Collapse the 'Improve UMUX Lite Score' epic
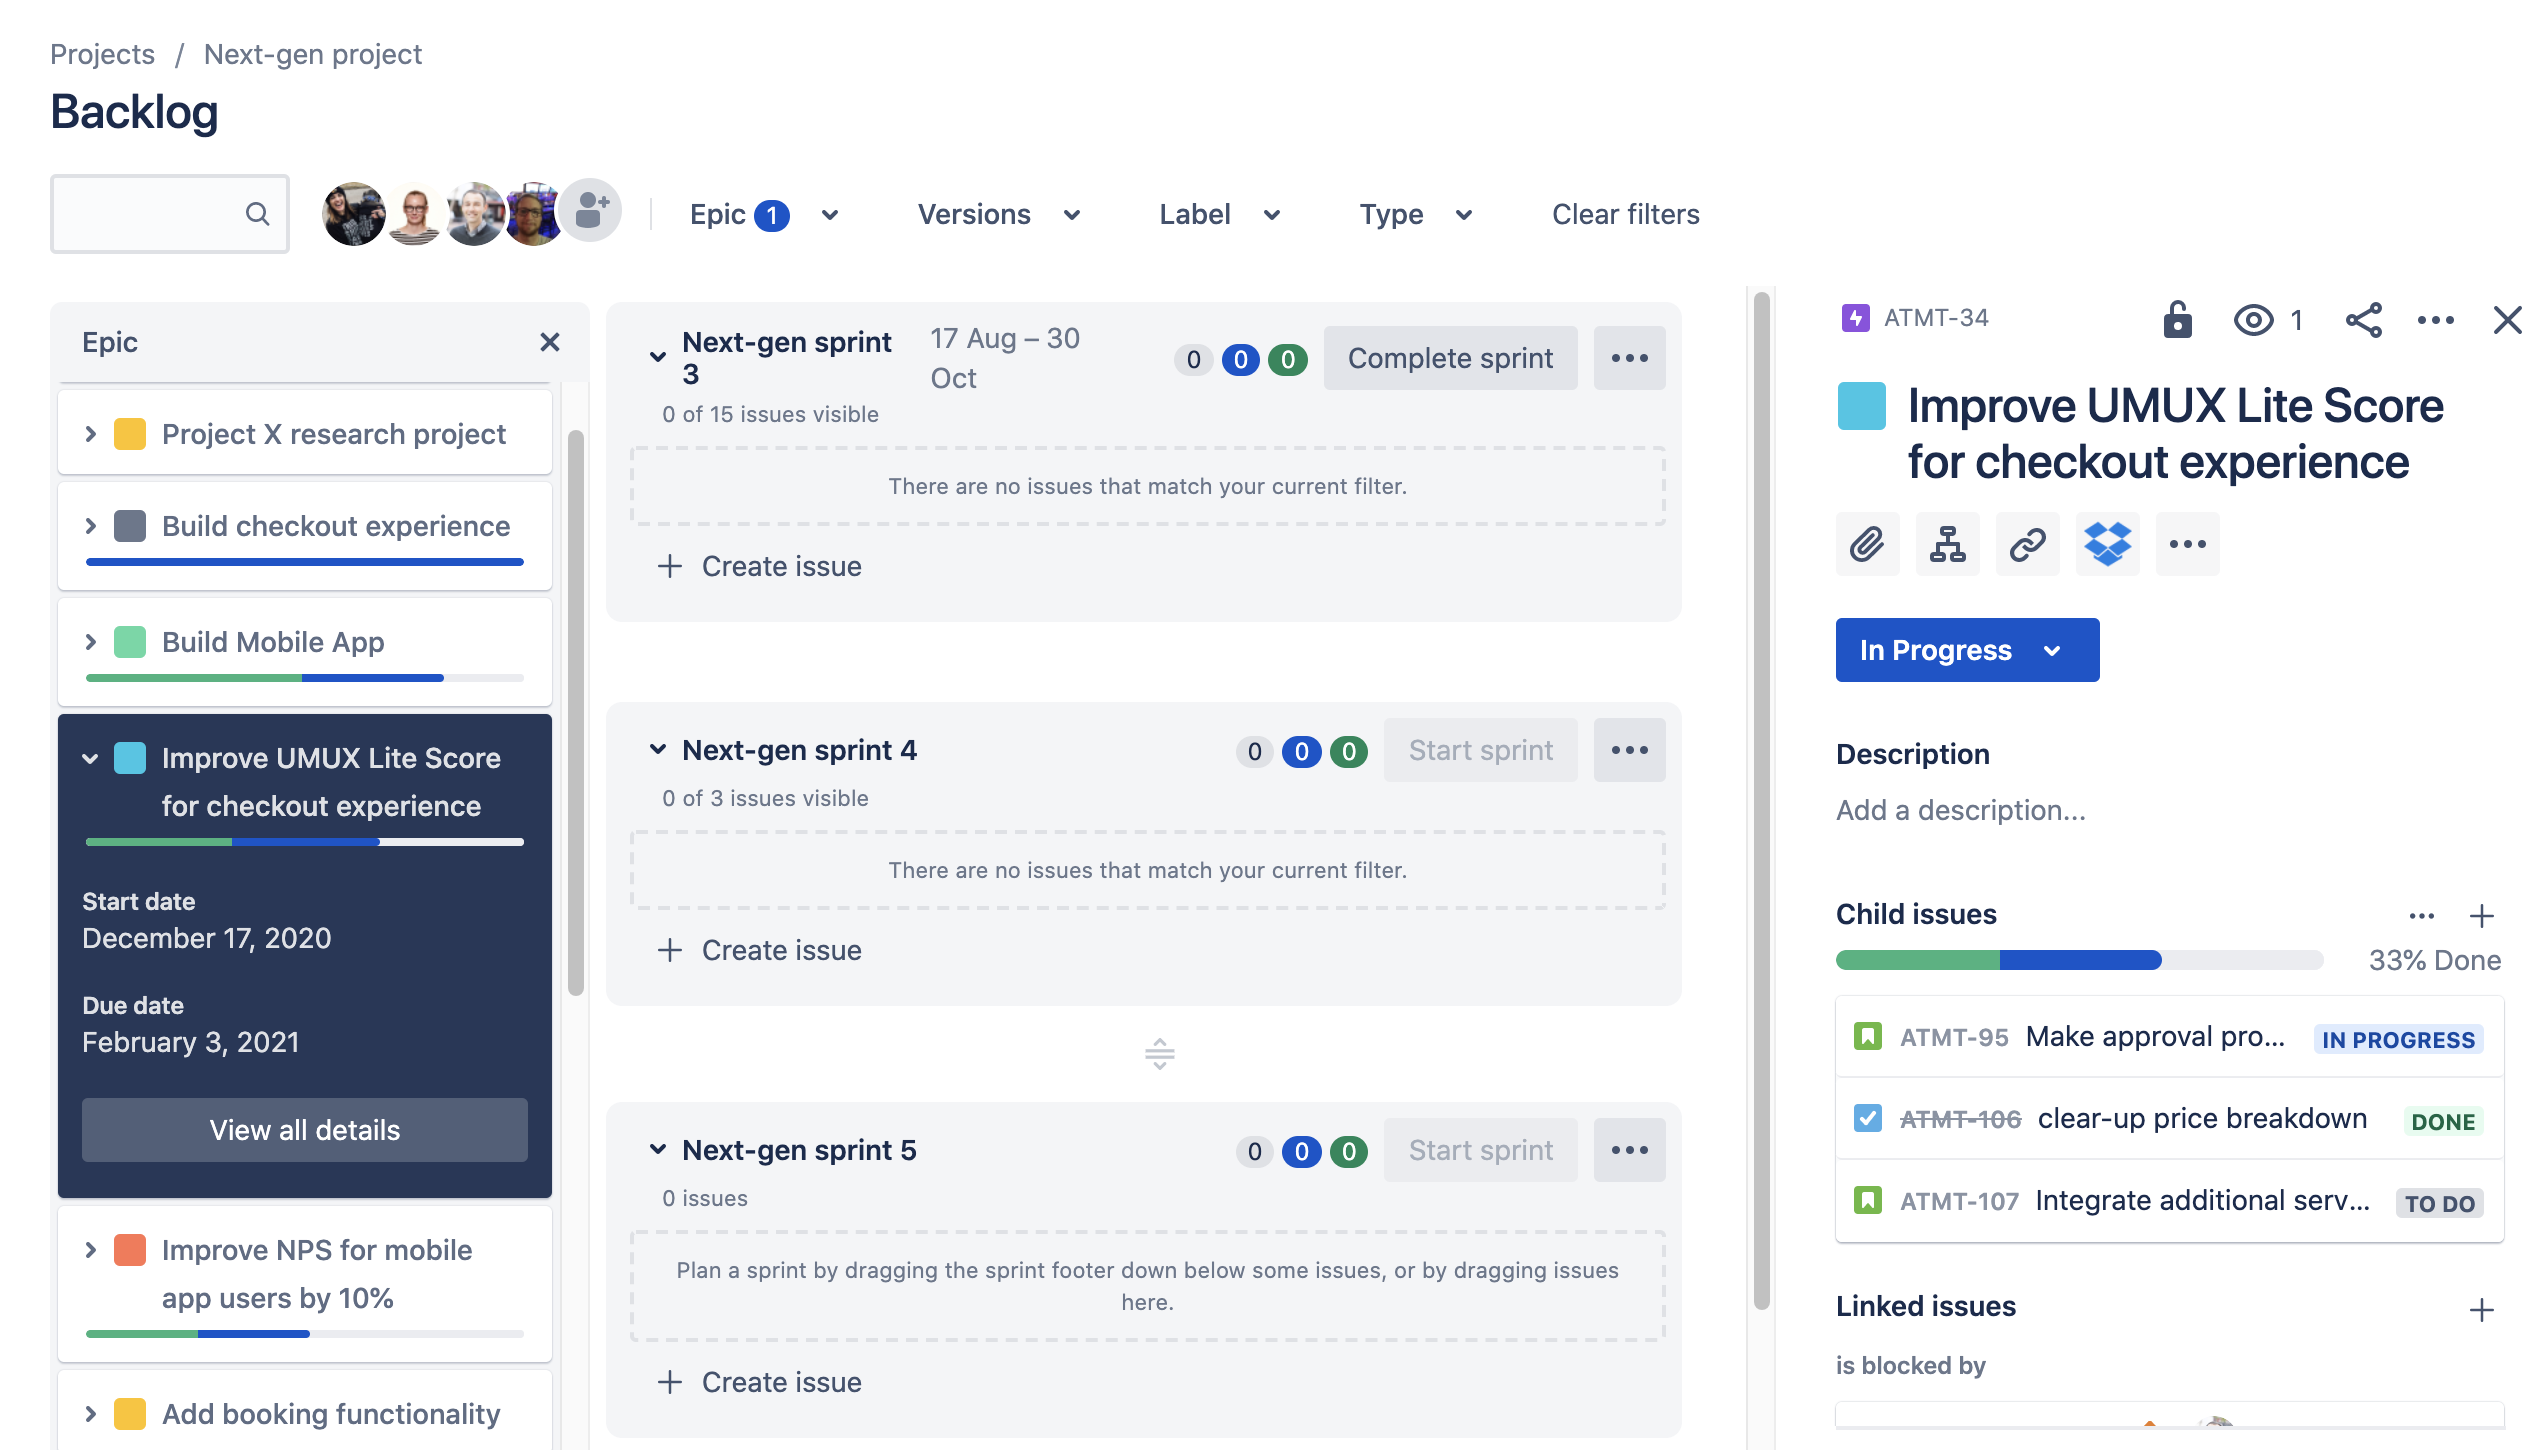Screen dimensions: 2538x1450 pyautogui.click(x=89, y=756)
